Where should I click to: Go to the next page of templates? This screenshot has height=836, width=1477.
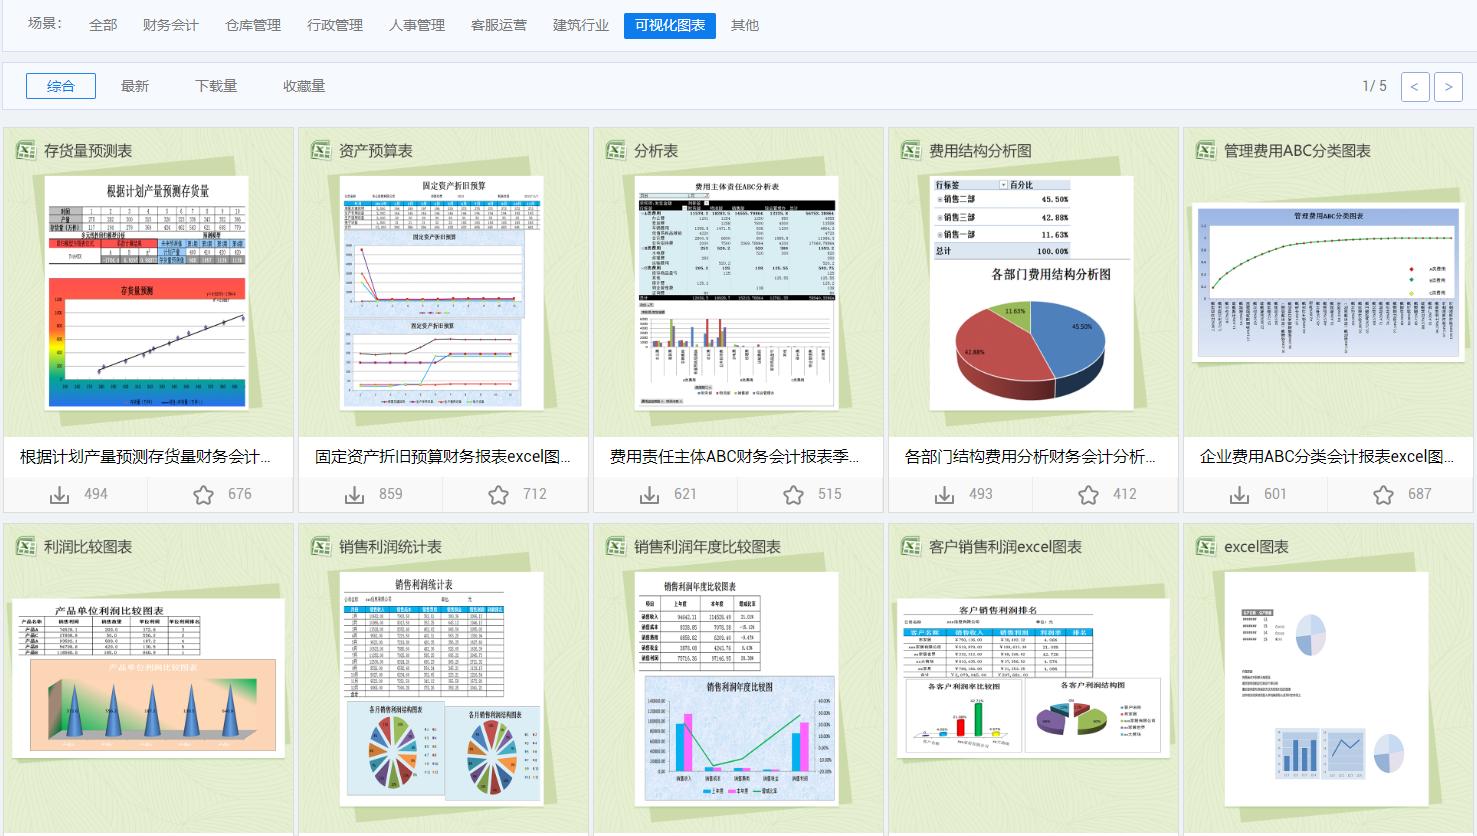pos(1447,86)
